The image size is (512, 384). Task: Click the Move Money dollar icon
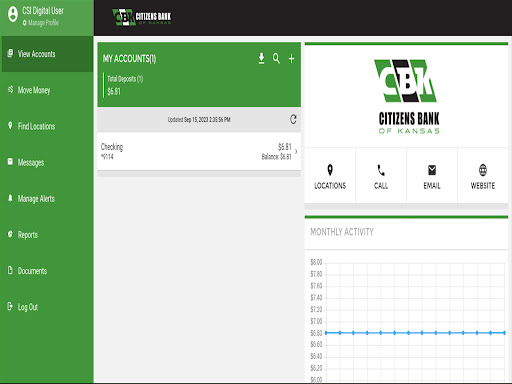10,89
